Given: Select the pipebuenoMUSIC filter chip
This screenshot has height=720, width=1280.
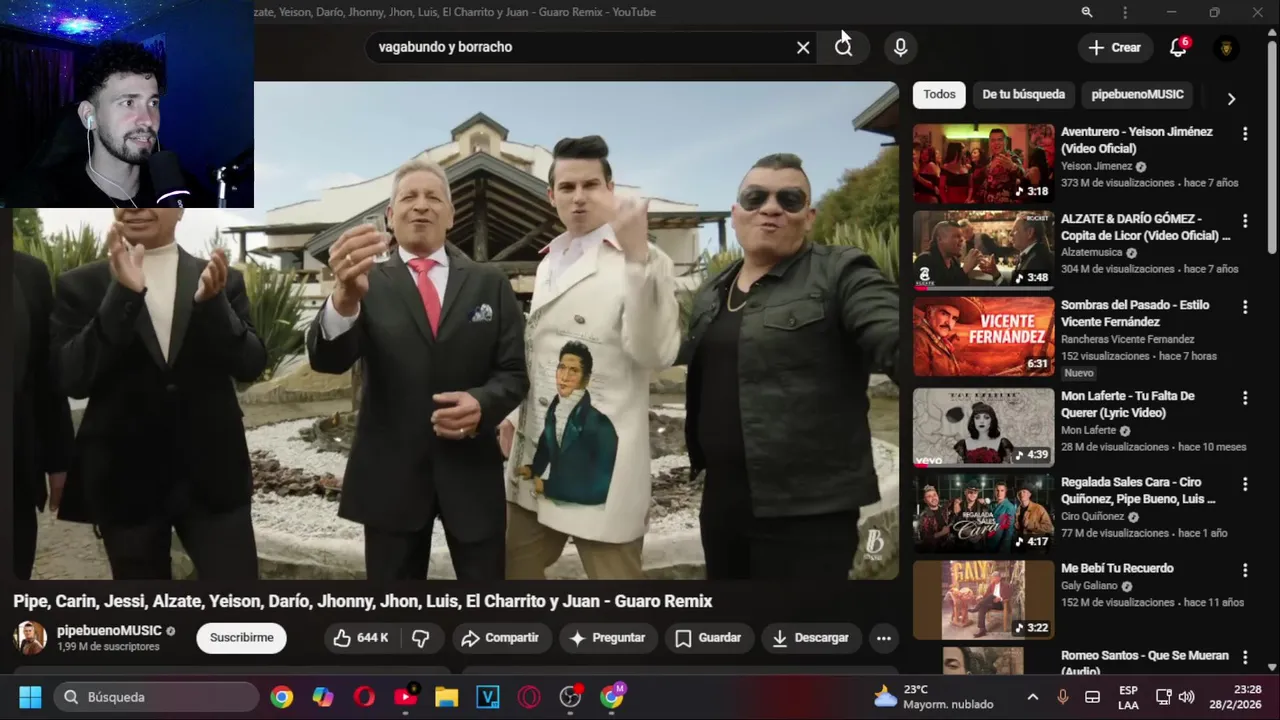Looking at the screenshot, I should [1137, 94].
